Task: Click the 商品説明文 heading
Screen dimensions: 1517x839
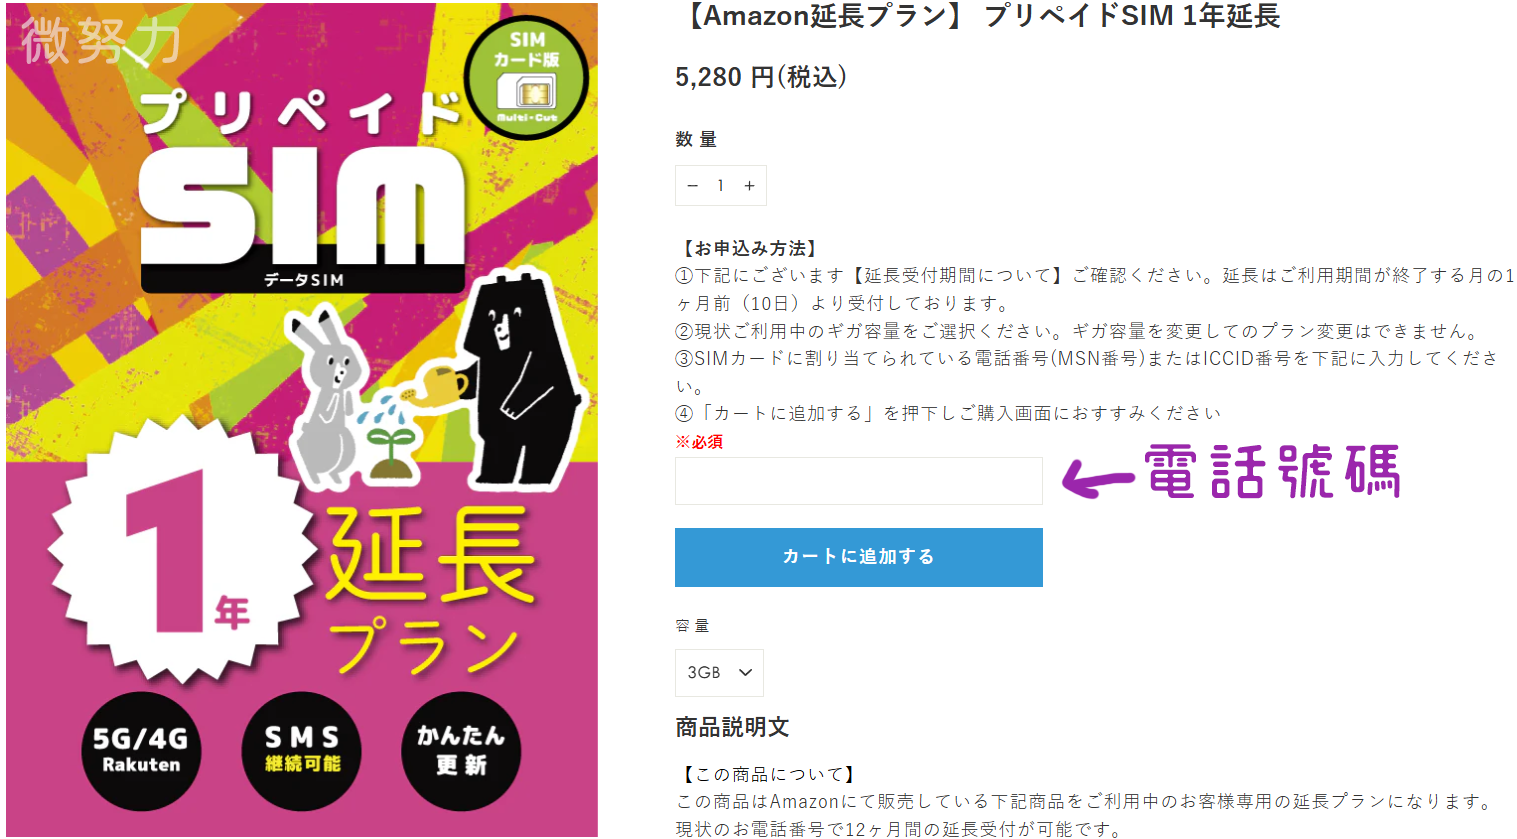Action: pos(732,728)
